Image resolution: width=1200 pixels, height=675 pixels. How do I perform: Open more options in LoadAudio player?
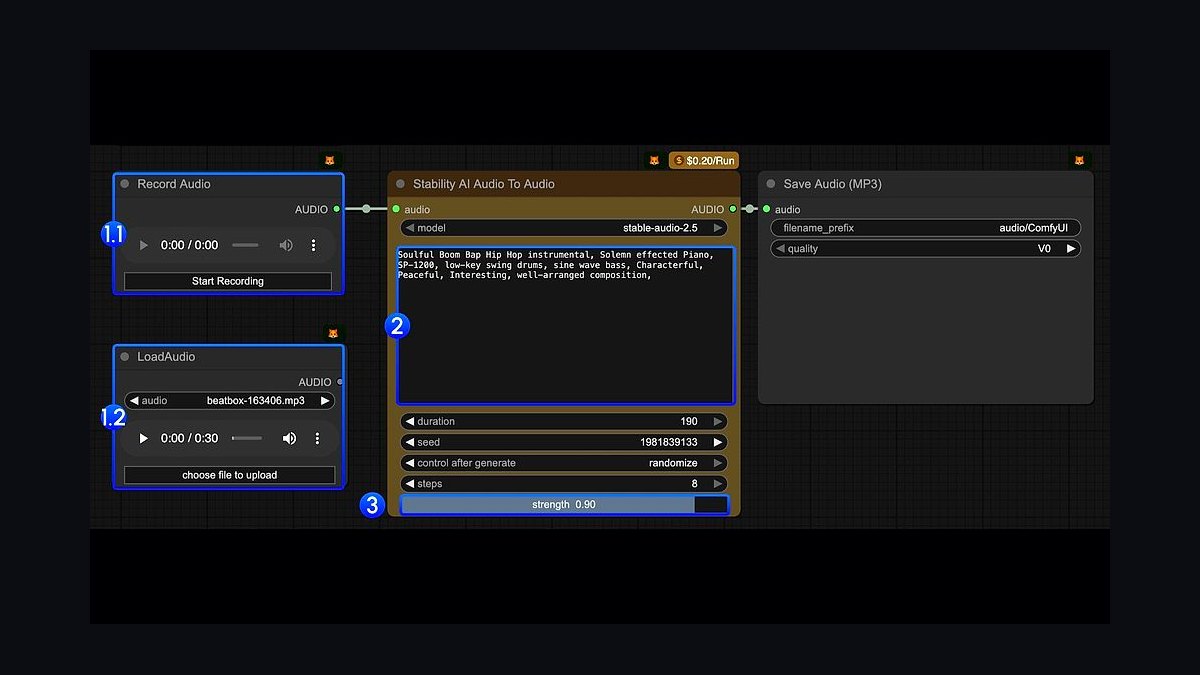[x=317, y=438]
